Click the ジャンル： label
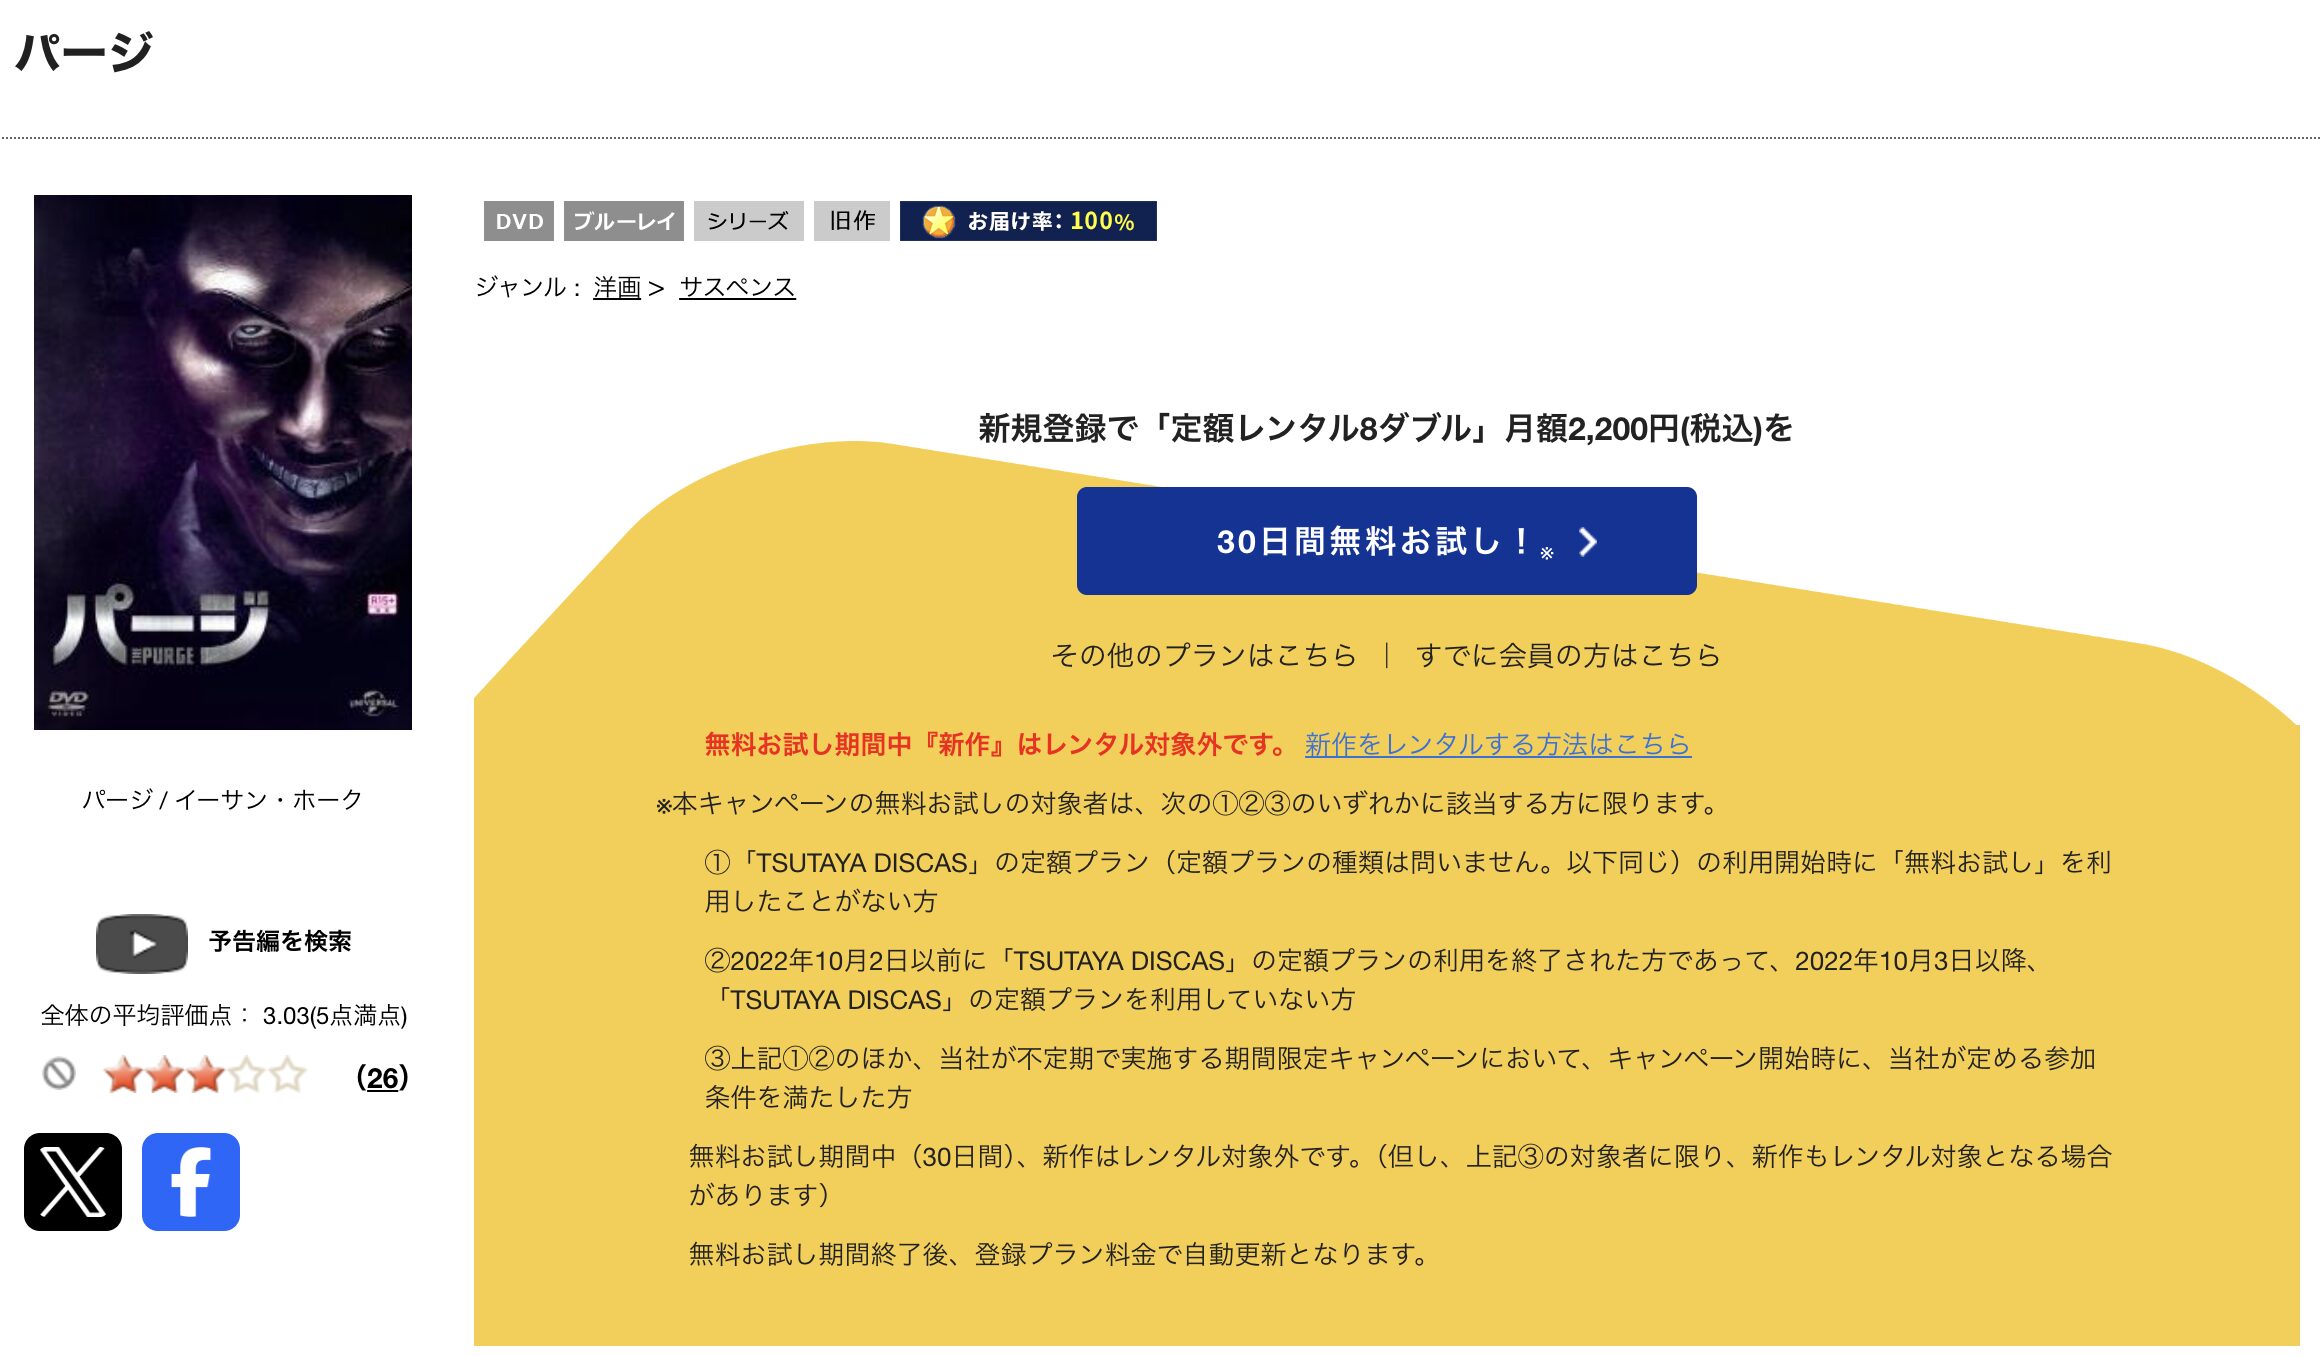The height and width of the screenshot is (1356, 2320). (530, 288)
